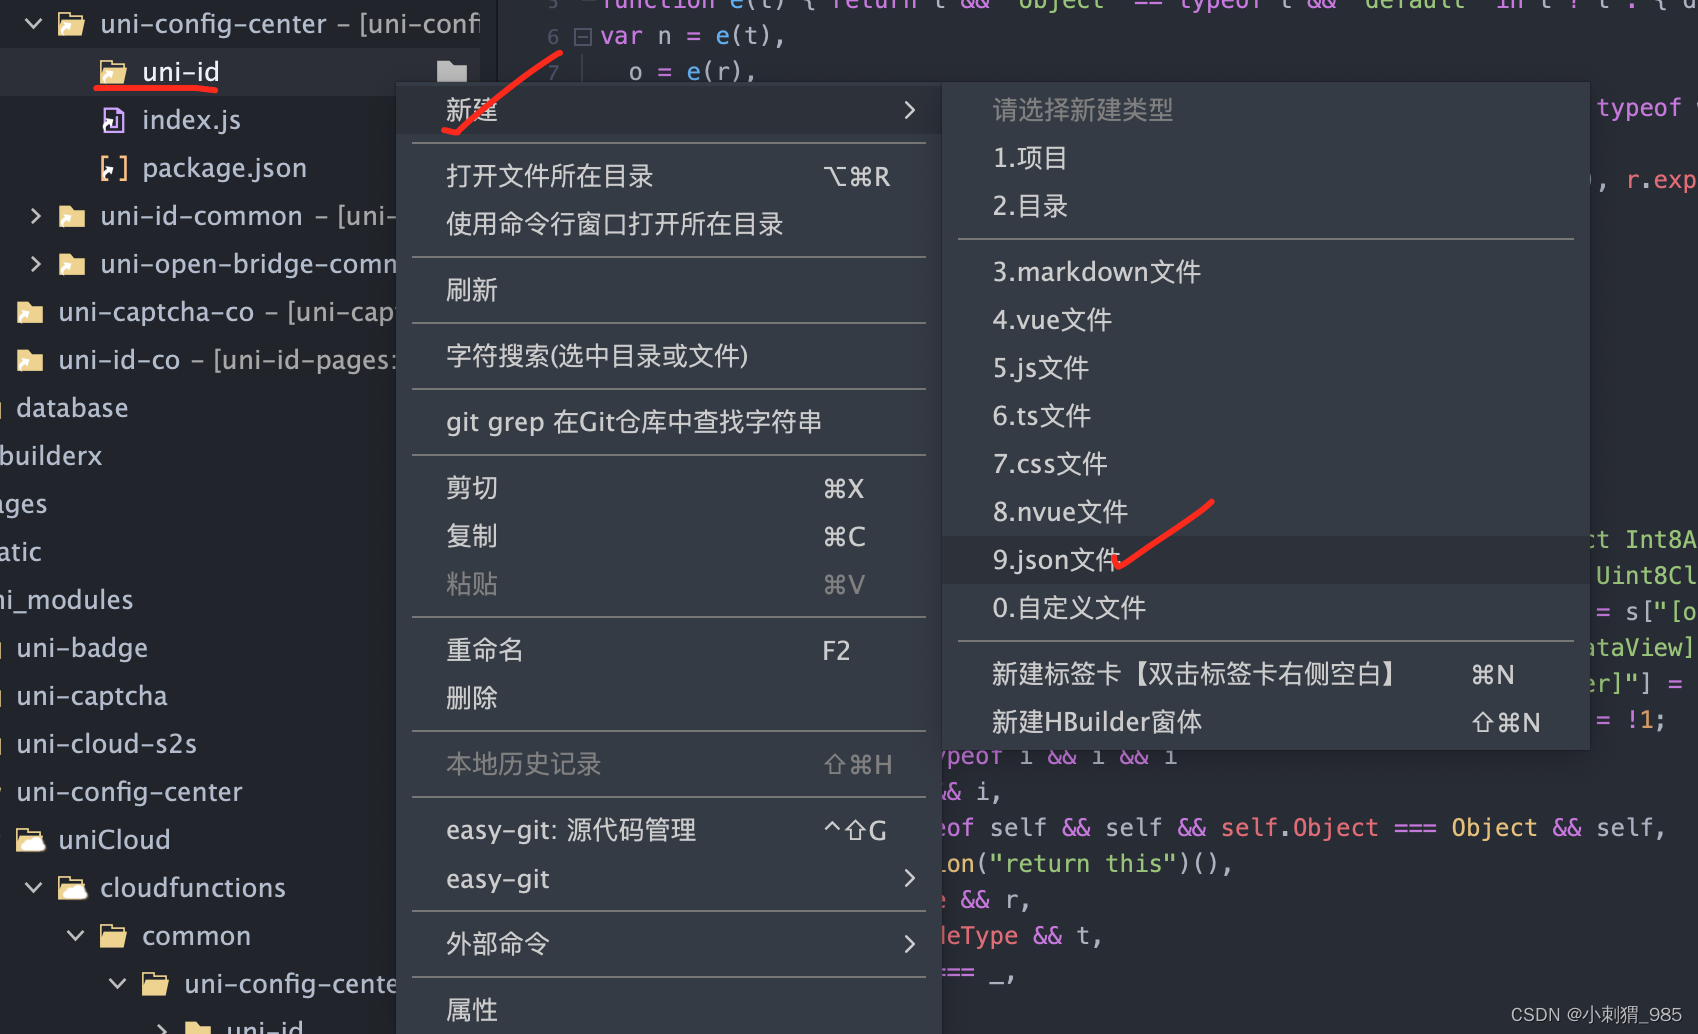Create new 1.项目
The image size is (1698, 1034).
(x=1266, y=158)
